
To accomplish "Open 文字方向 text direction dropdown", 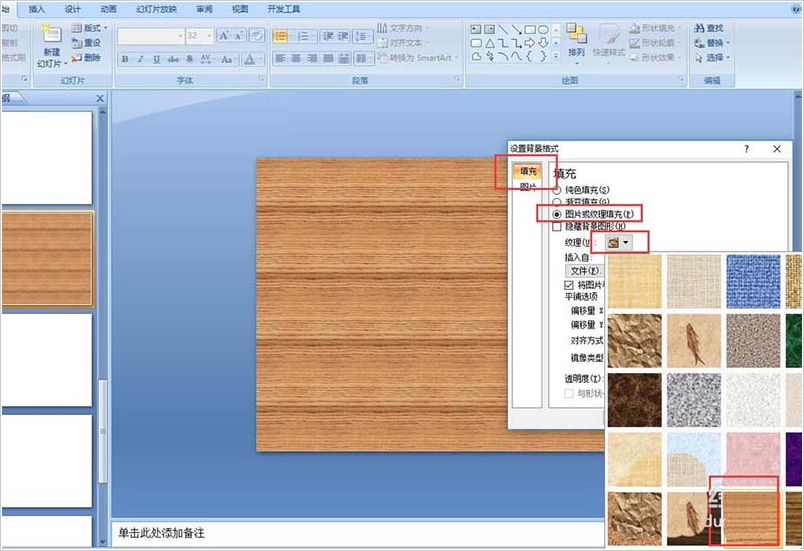I will 403,28.
